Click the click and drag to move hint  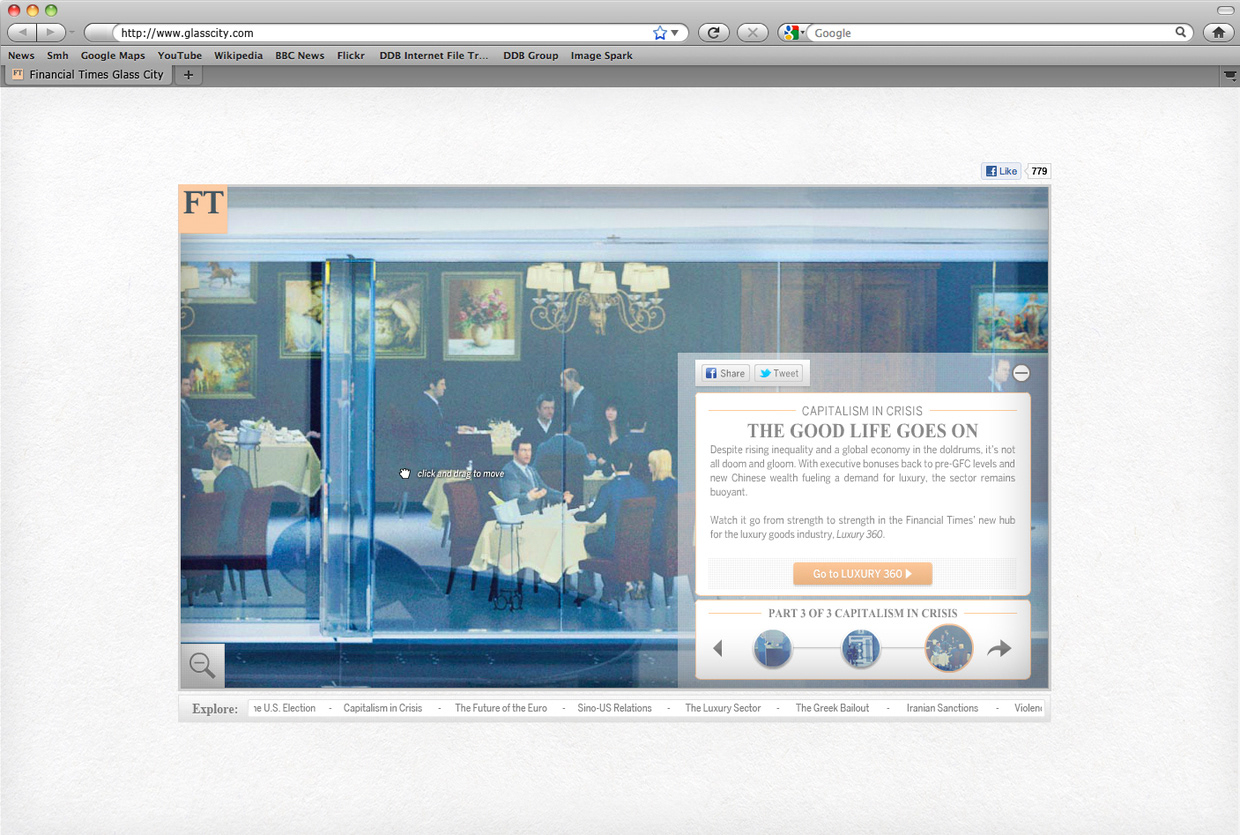[x=460, y=474]
